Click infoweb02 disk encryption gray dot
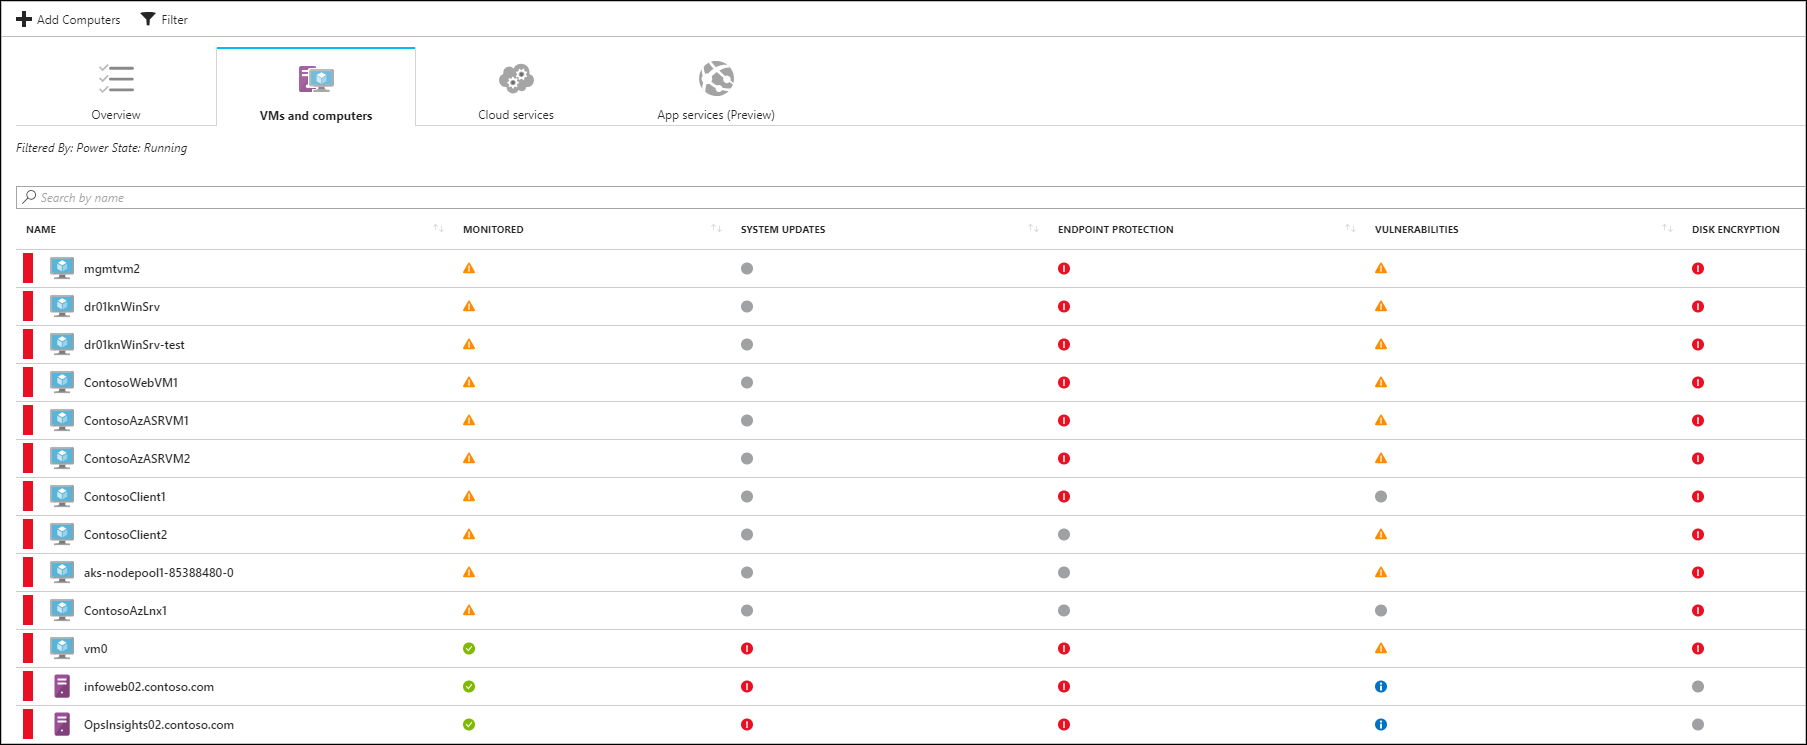The height and width of the screenshot is (745, 1807). click(1698, 686)
